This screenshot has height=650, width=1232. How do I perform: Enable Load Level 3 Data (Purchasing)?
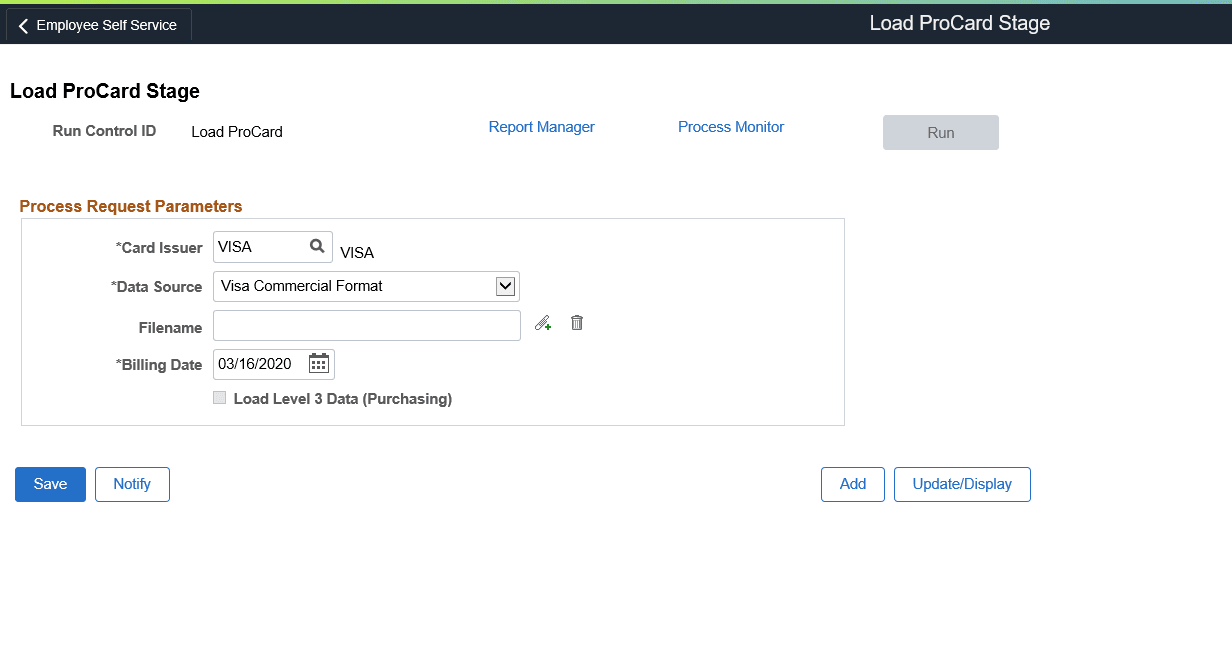[219, 397]
